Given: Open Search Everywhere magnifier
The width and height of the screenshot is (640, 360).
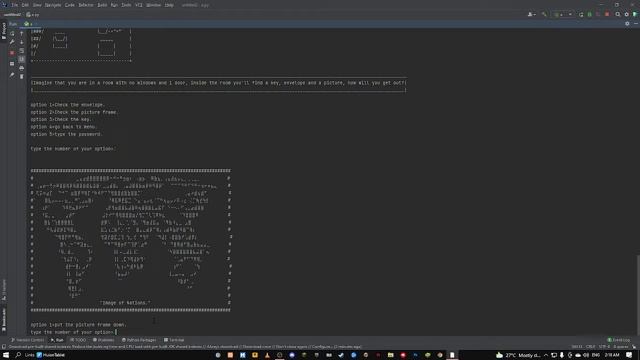Looking at the screenshot, I should (618, 14).
